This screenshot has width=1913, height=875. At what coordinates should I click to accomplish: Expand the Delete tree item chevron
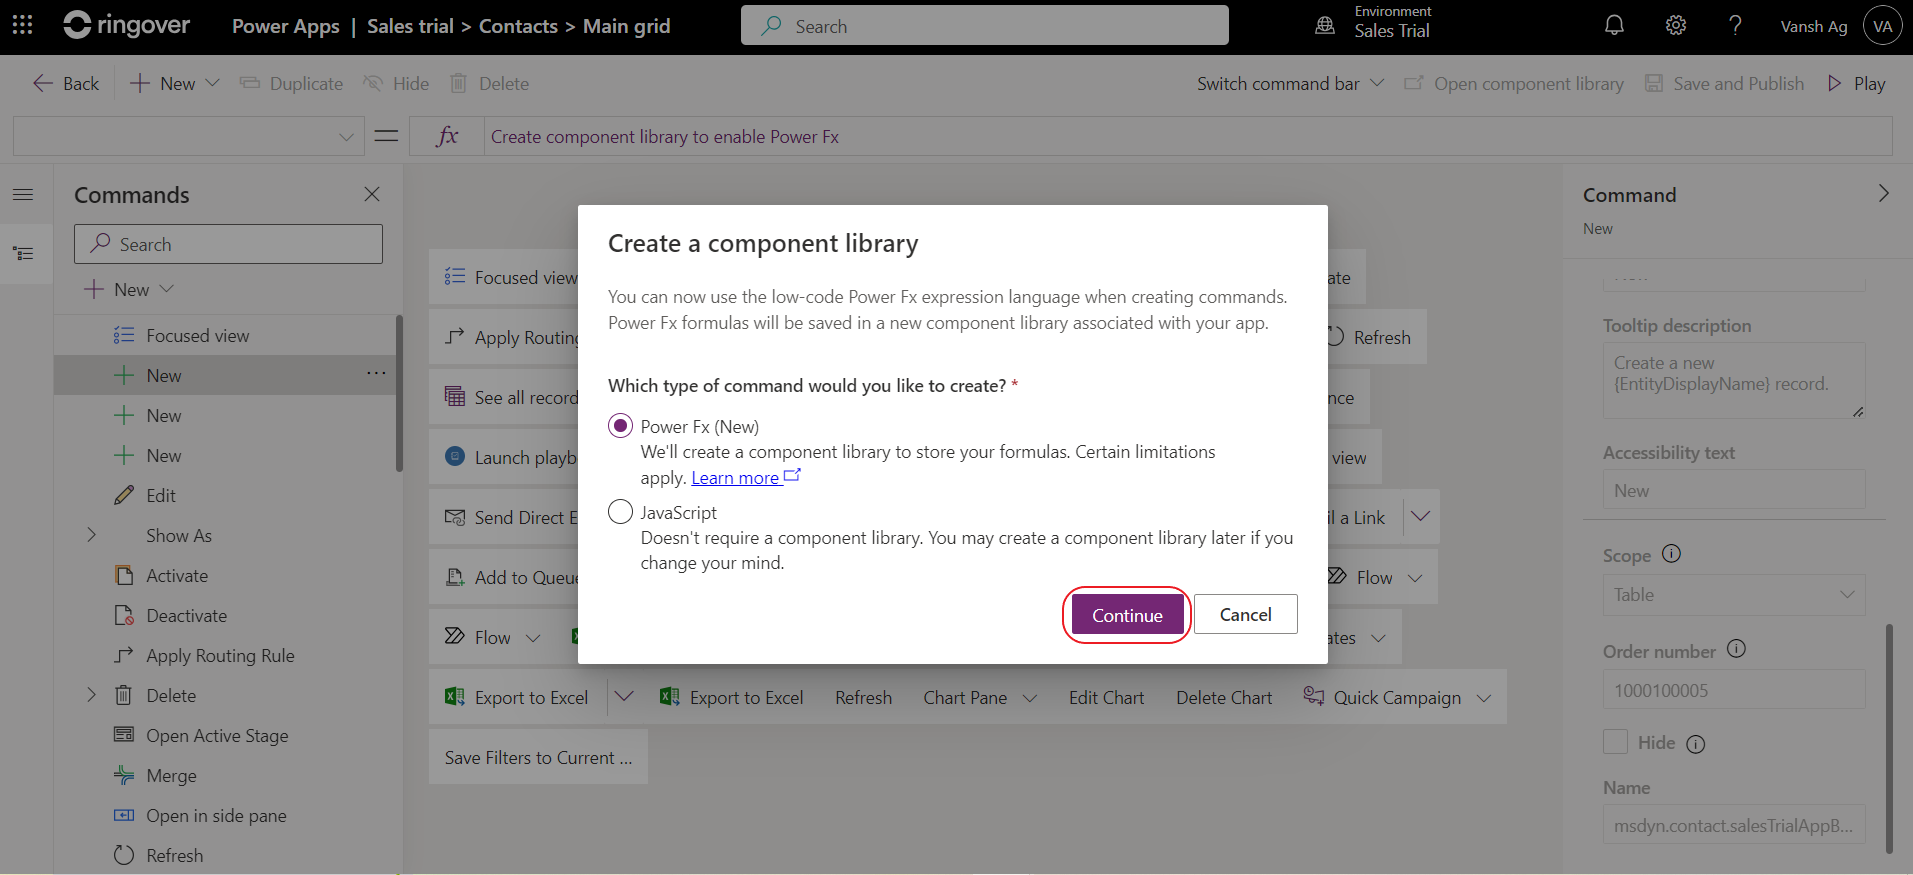(x=91, y=695)
